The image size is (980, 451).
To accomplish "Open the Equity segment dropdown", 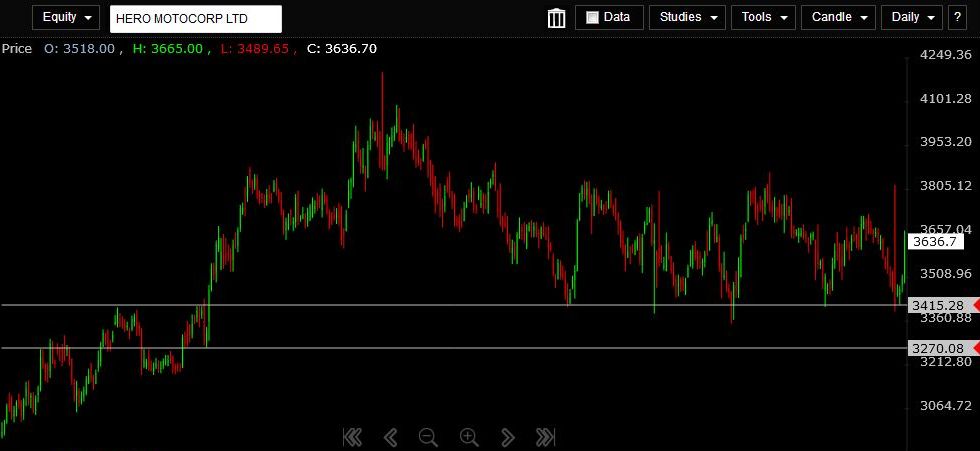I will point(66,18).
